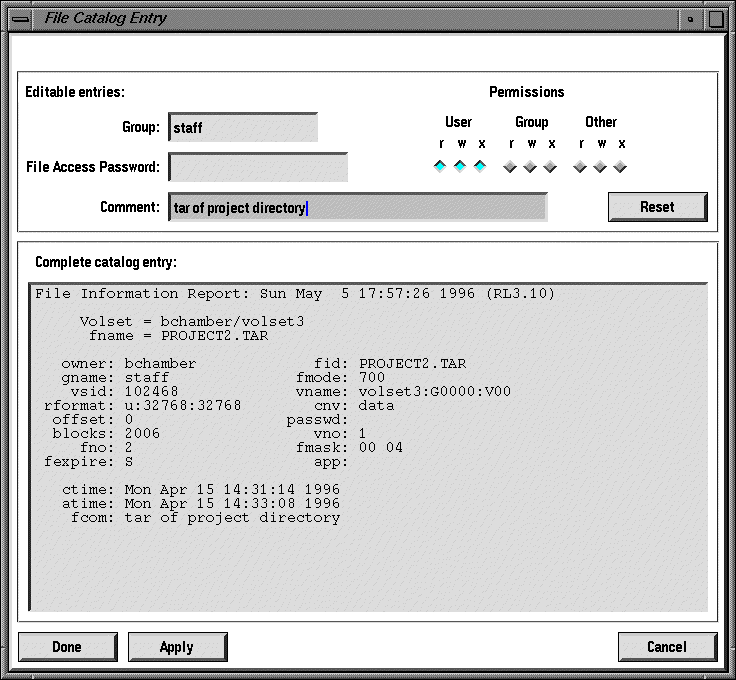Maximize the File Catalog Entry window
Viewport: 736px width, 680px height.
[716, 18]
